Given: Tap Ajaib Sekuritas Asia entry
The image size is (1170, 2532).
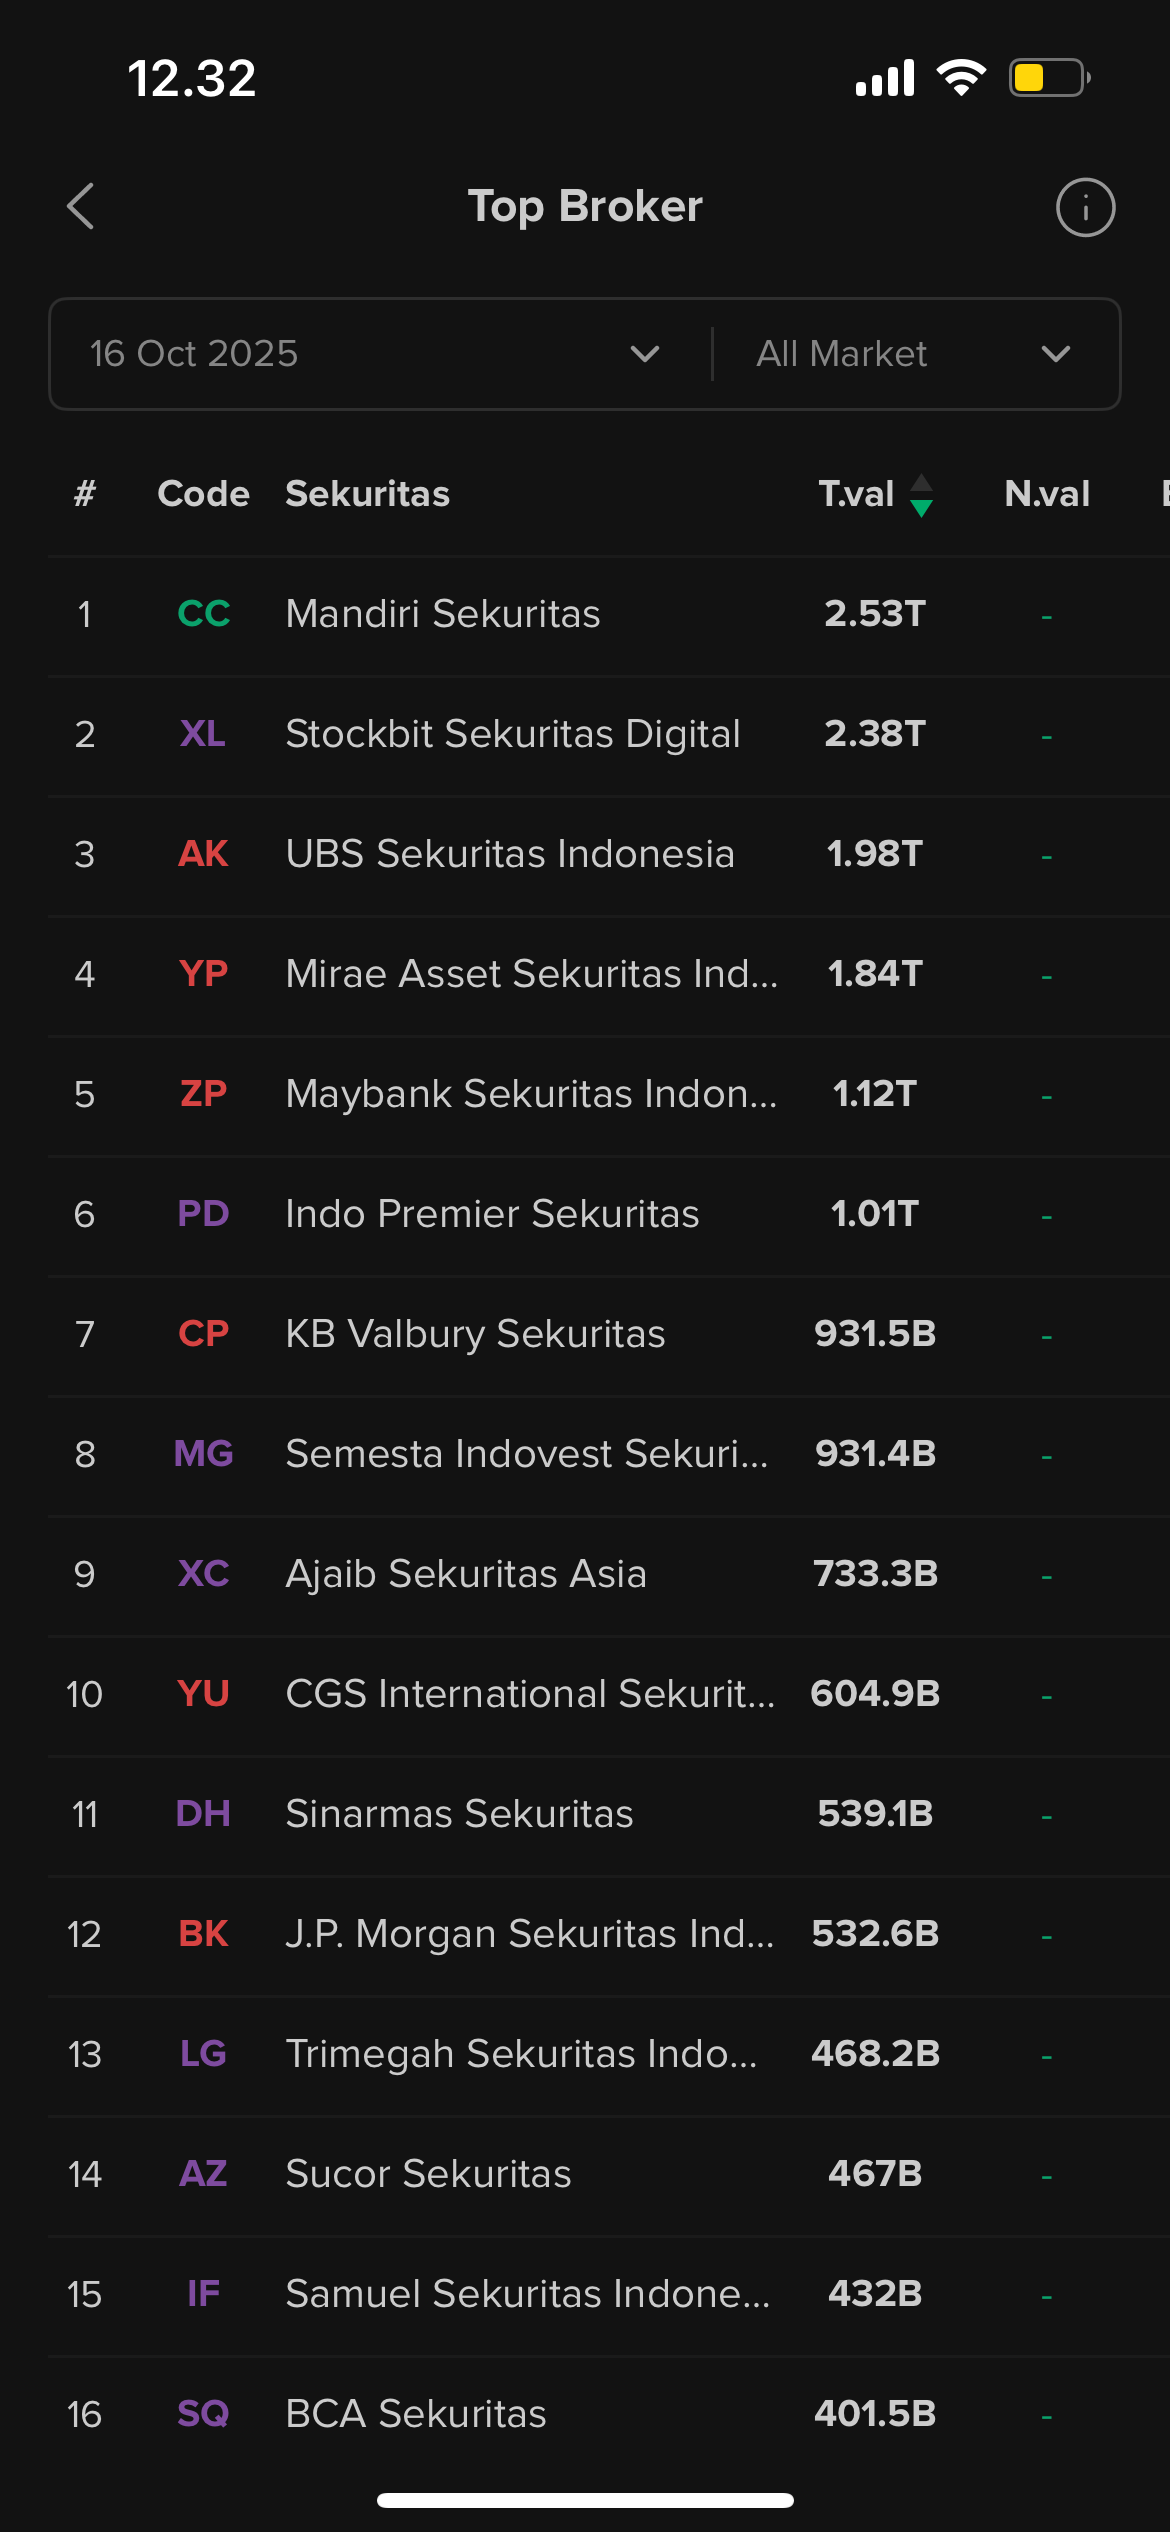Looking at the screenshot, I should coord(466,1574).
